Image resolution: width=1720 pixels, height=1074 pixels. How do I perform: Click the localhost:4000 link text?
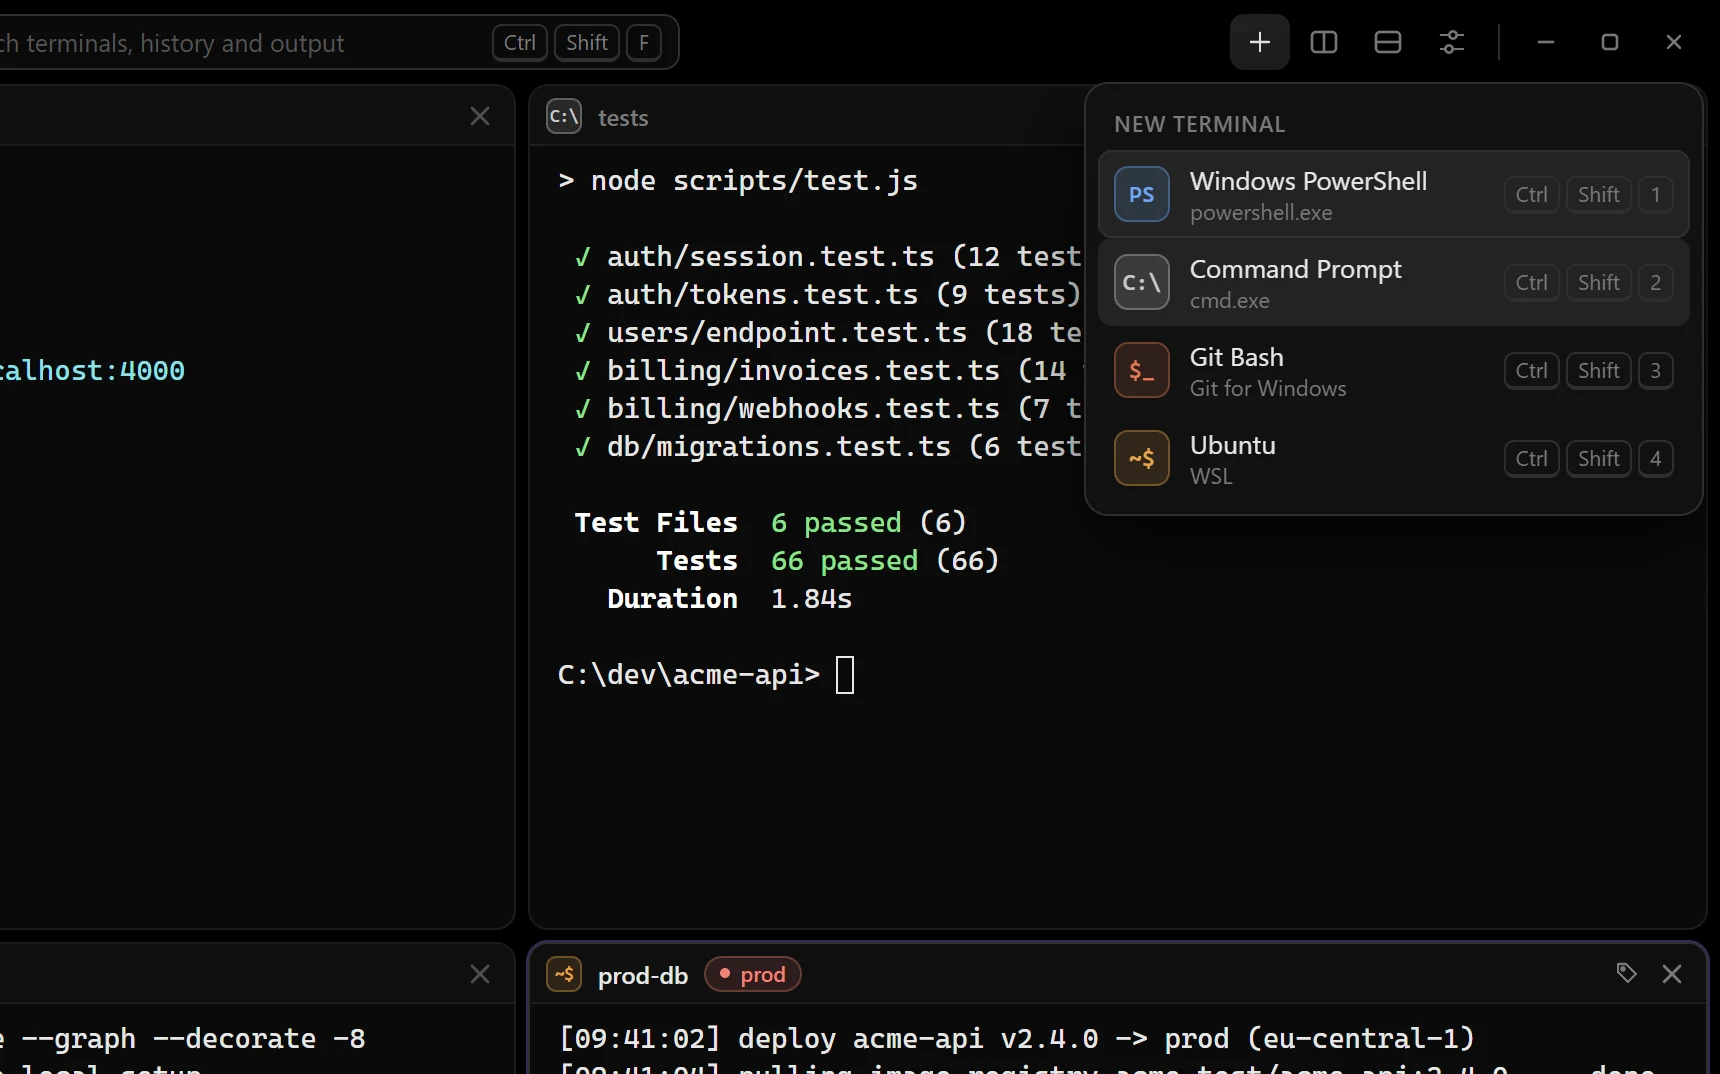coord(92,371)
